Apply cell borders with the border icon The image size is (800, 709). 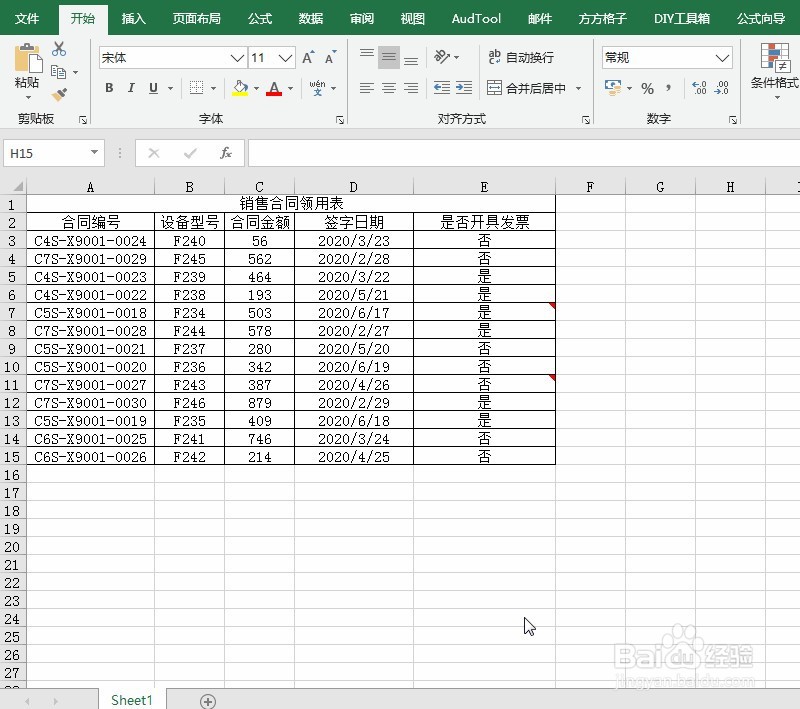(196, 88)
